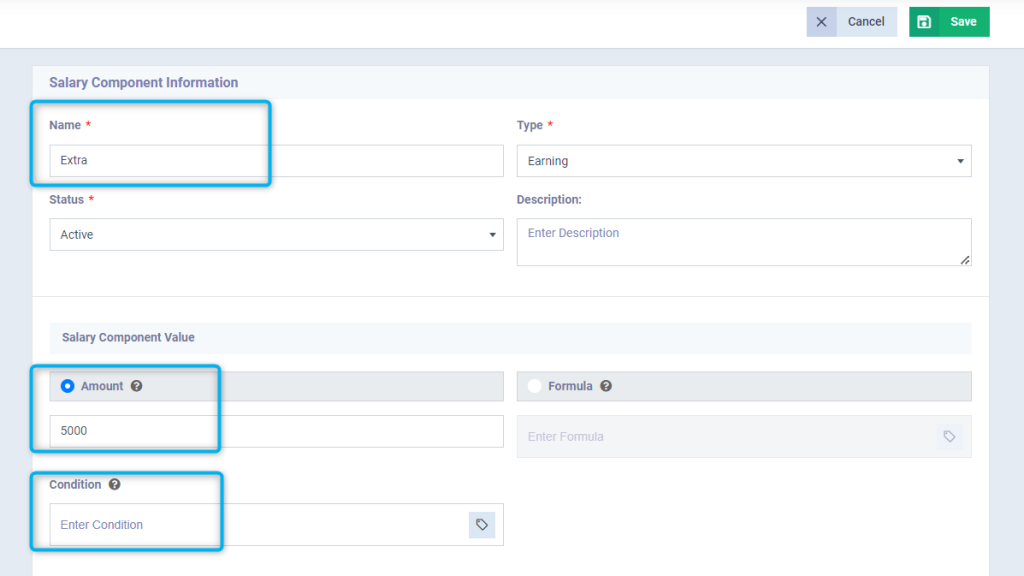Select the Formula radio button
The width and height of the screenshot is (1024, 576).
(x=535, y=385)
